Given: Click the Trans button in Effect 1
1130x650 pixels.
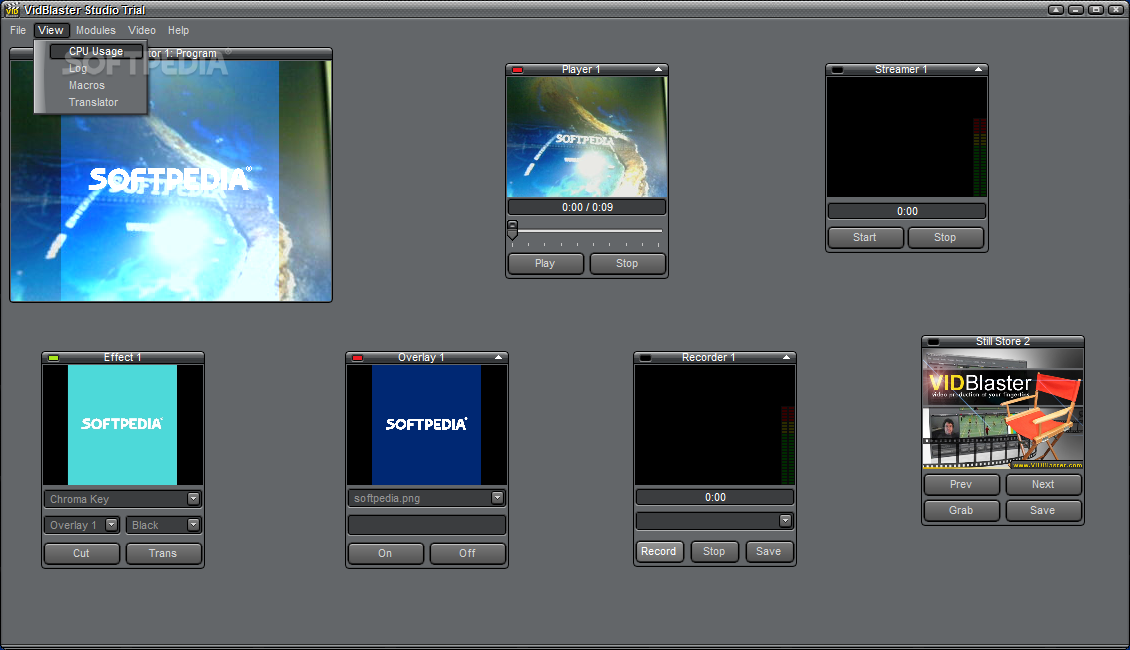Looking at the screenshot, I should 163,553.
